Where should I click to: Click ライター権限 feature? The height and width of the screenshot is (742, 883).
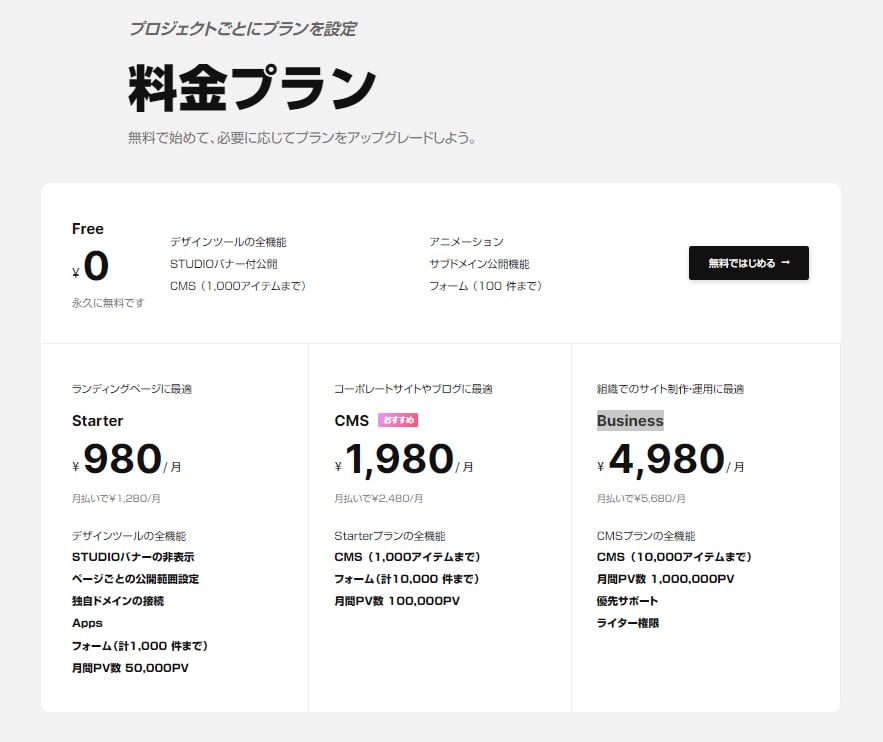tap(628, 623)
